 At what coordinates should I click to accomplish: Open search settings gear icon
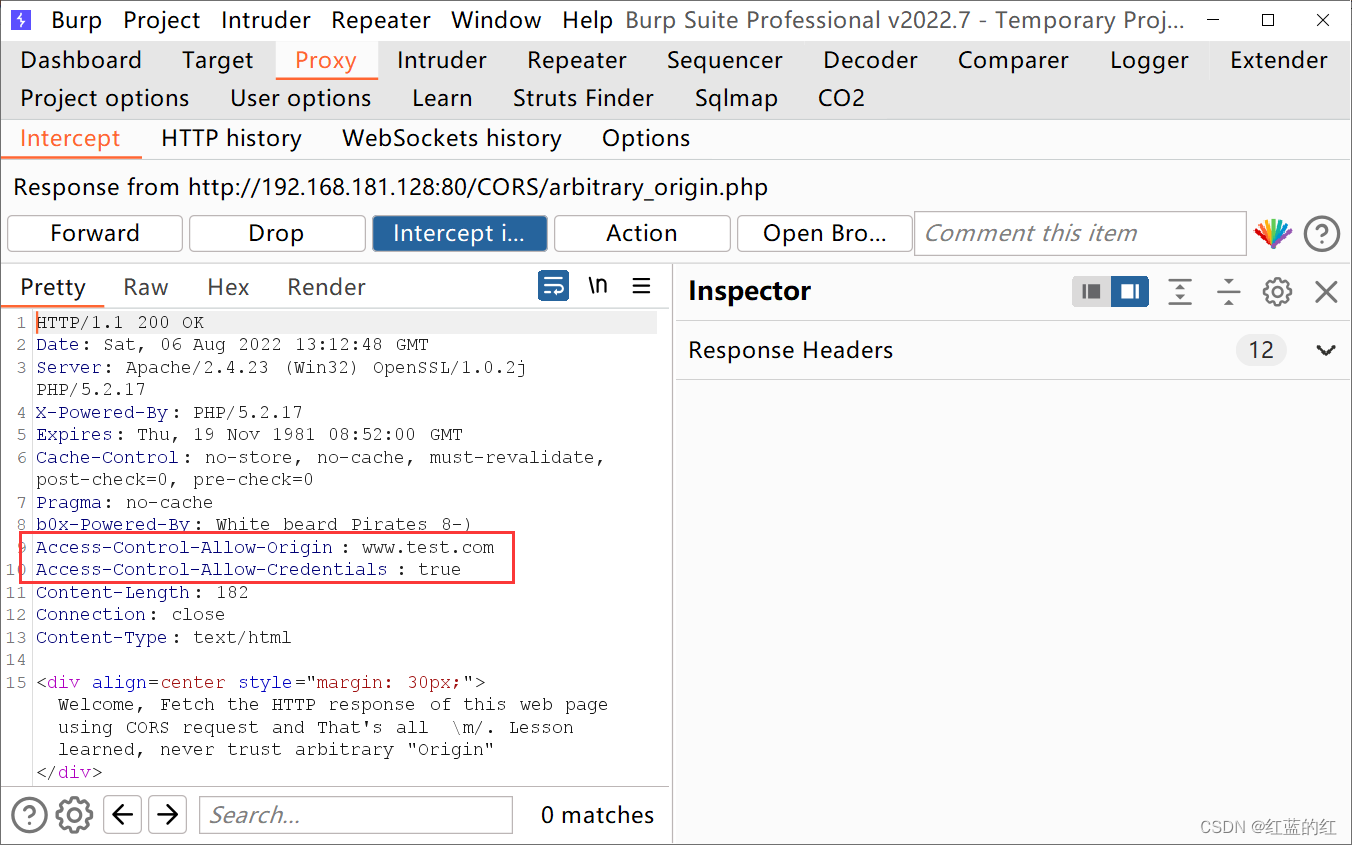(x=74, y=815)
